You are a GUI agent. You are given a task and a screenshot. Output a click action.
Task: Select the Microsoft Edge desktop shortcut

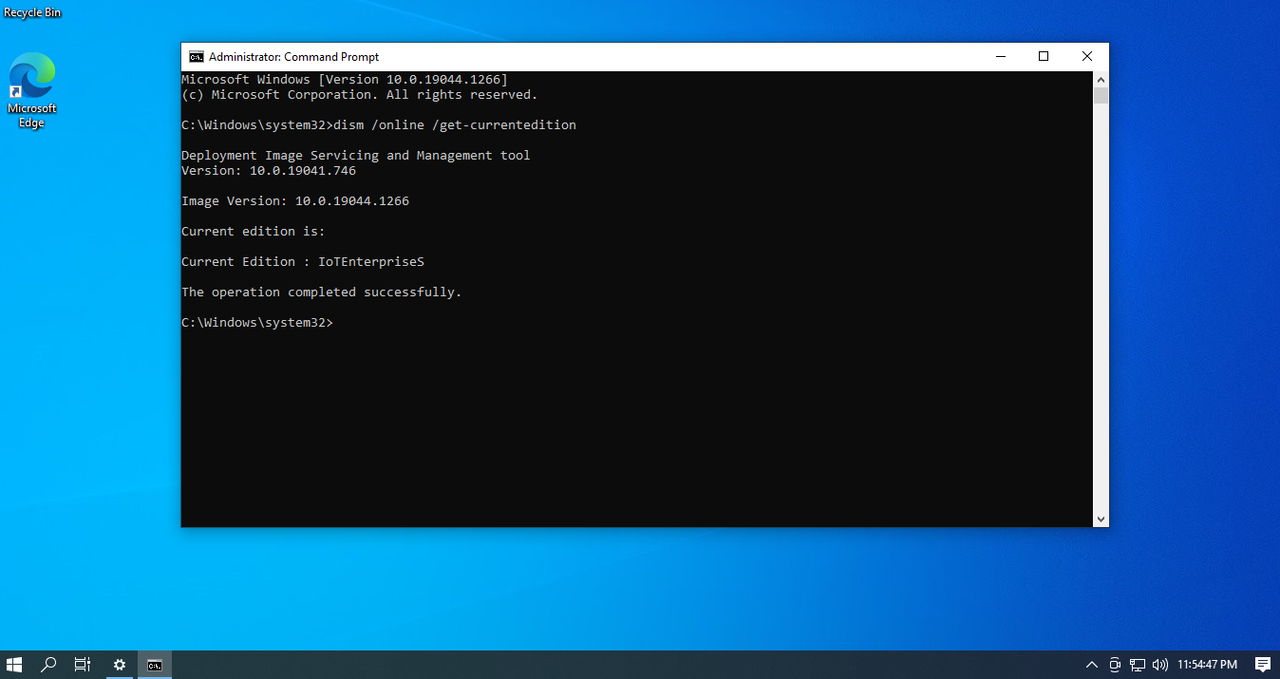click(32, 90)
